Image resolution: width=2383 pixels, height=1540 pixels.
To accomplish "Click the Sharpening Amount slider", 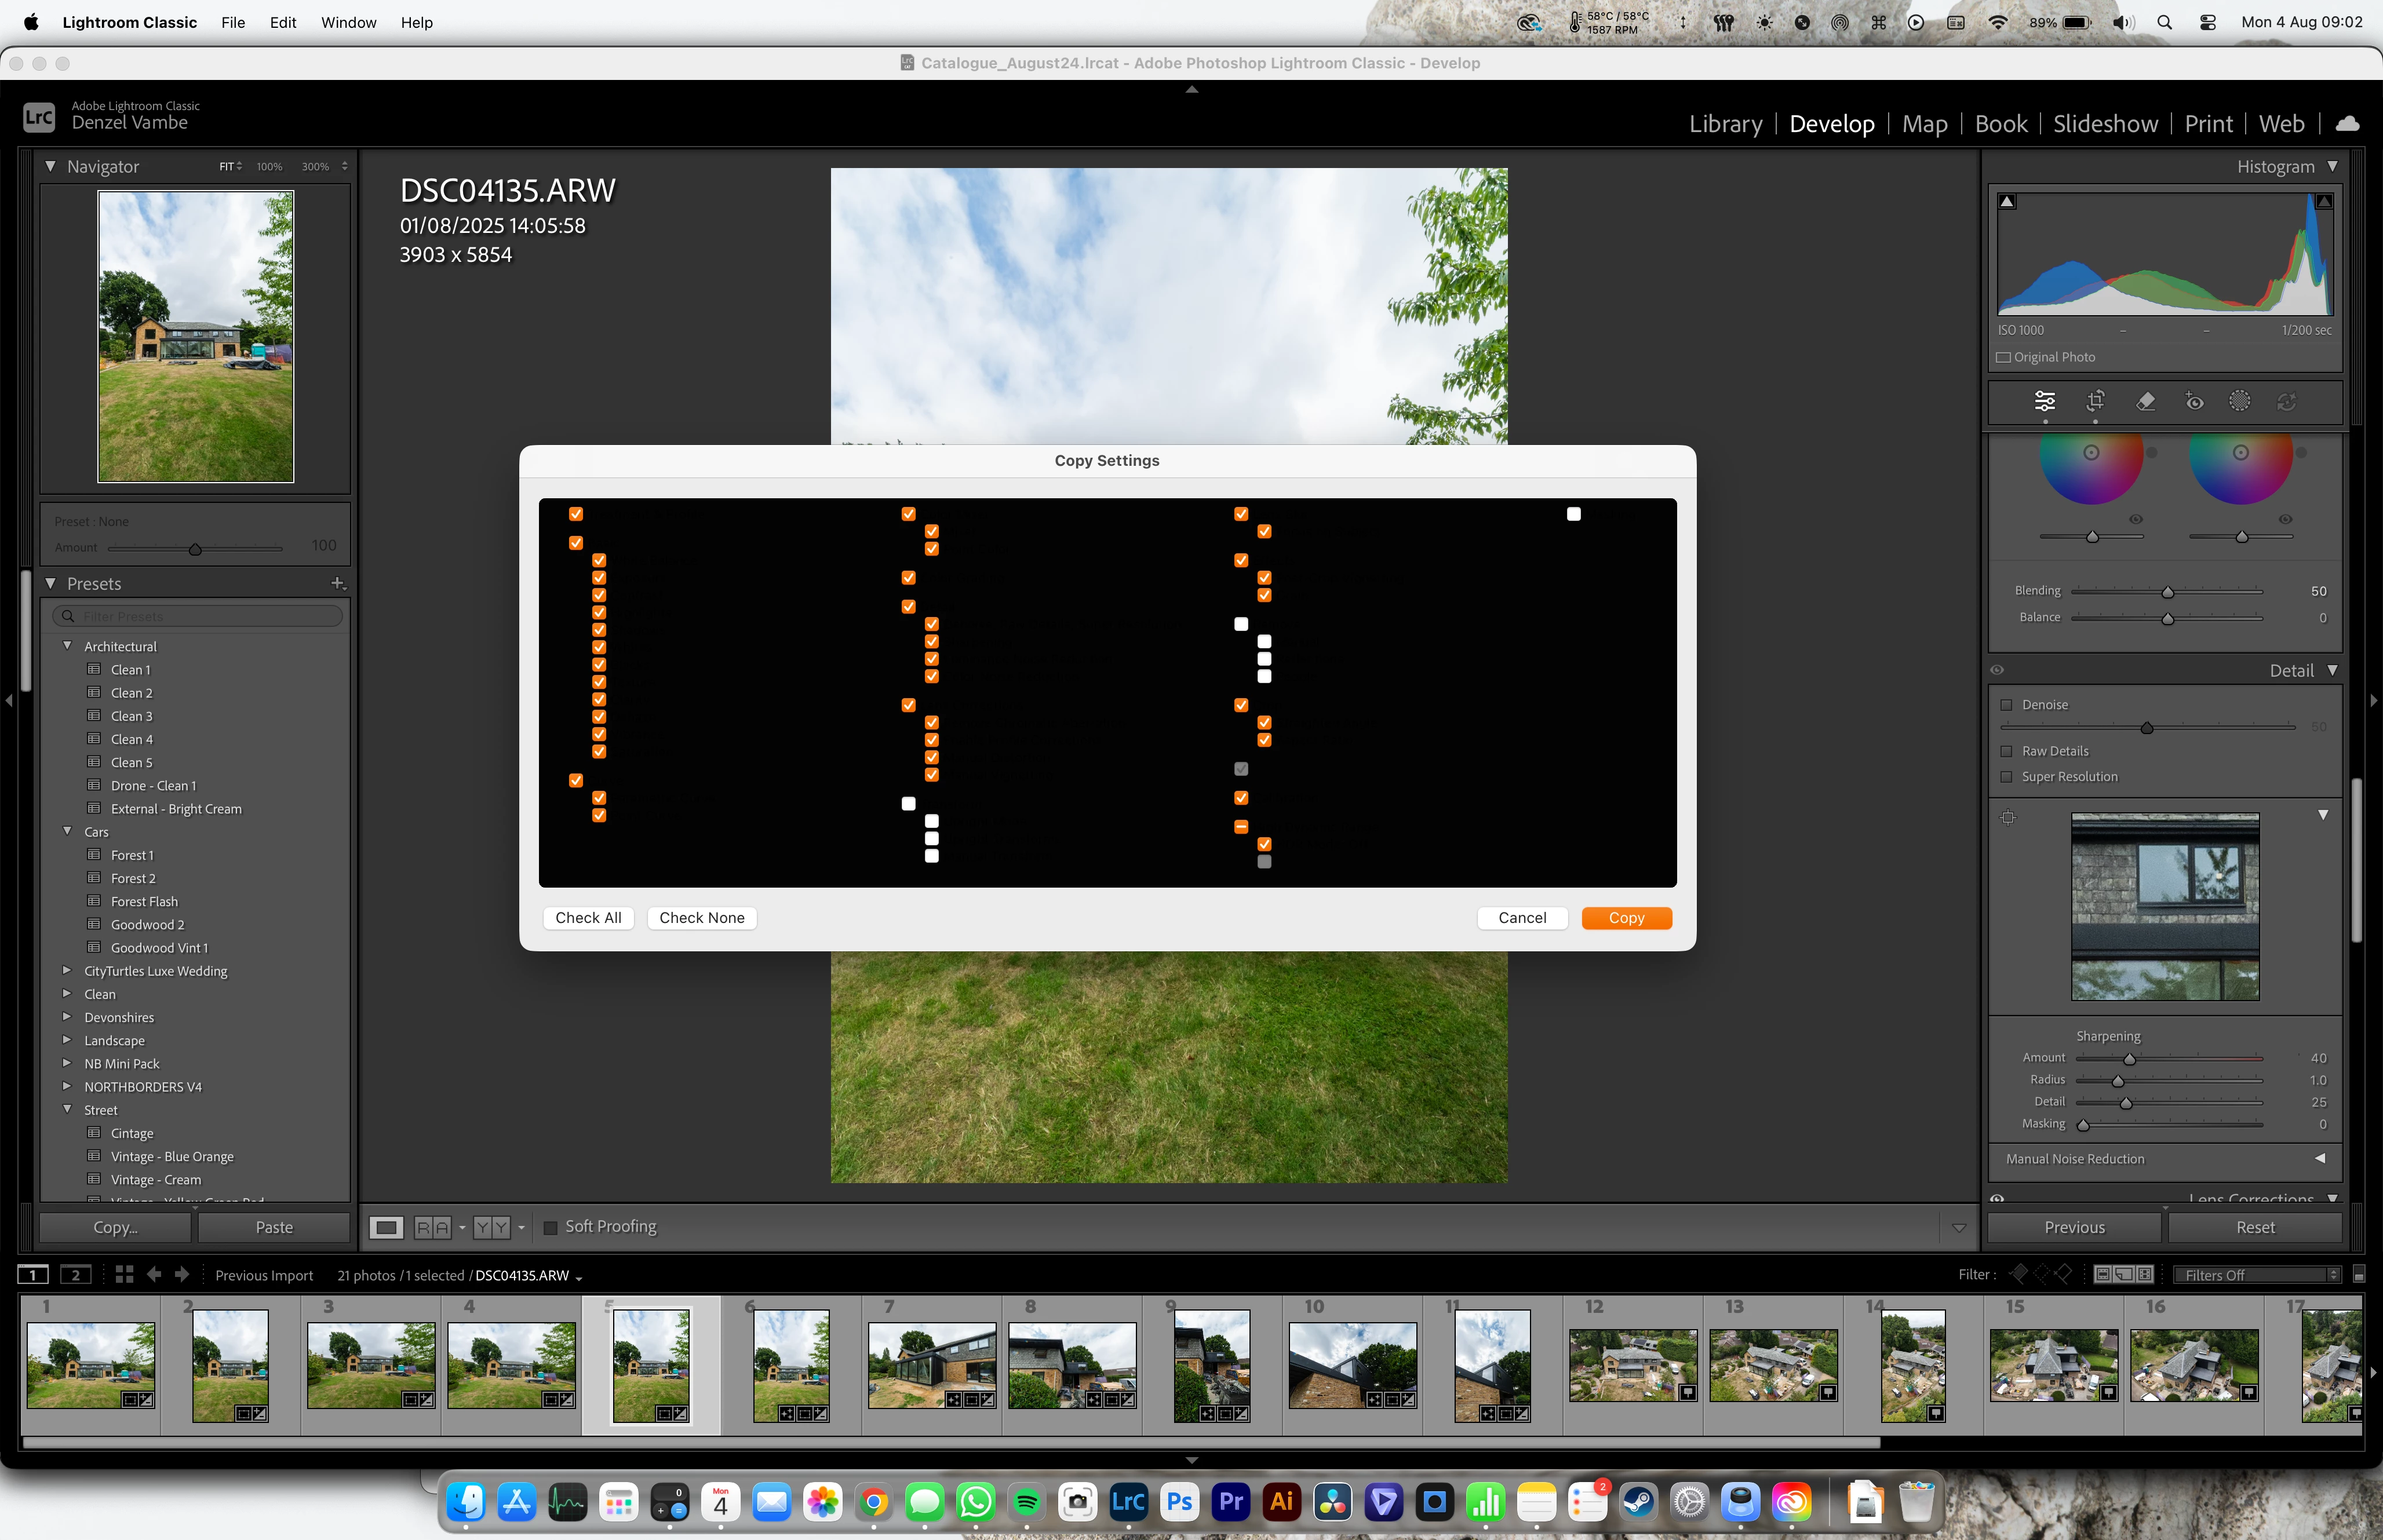I will [x=2129, y=1058].
